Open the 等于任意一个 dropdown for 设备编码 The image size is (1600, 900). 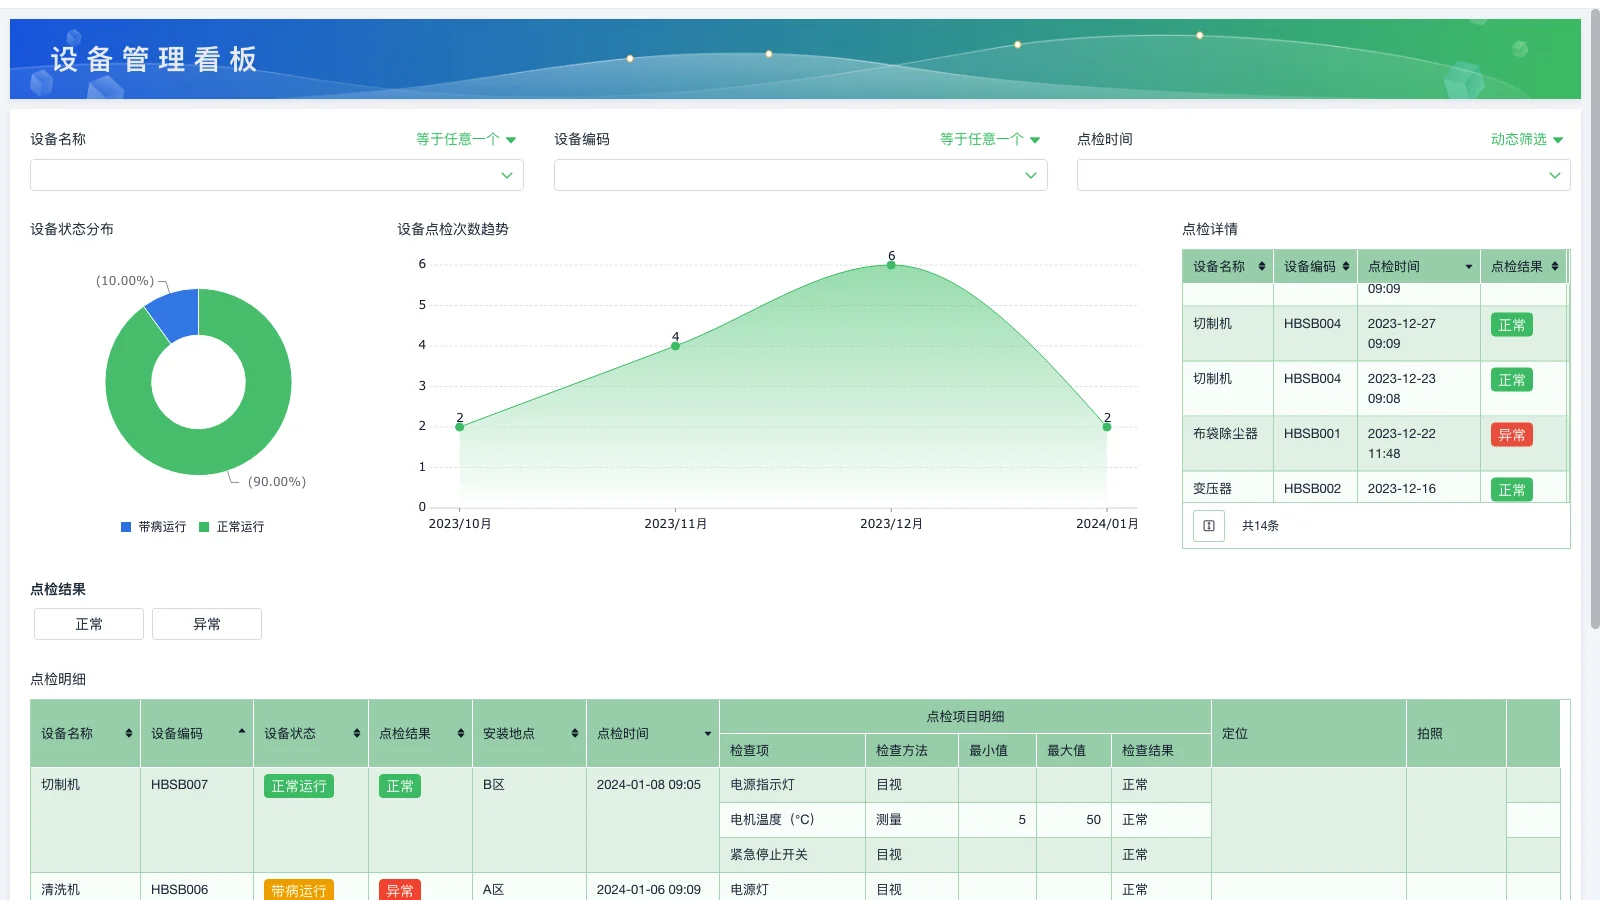[x=989, y=139]
